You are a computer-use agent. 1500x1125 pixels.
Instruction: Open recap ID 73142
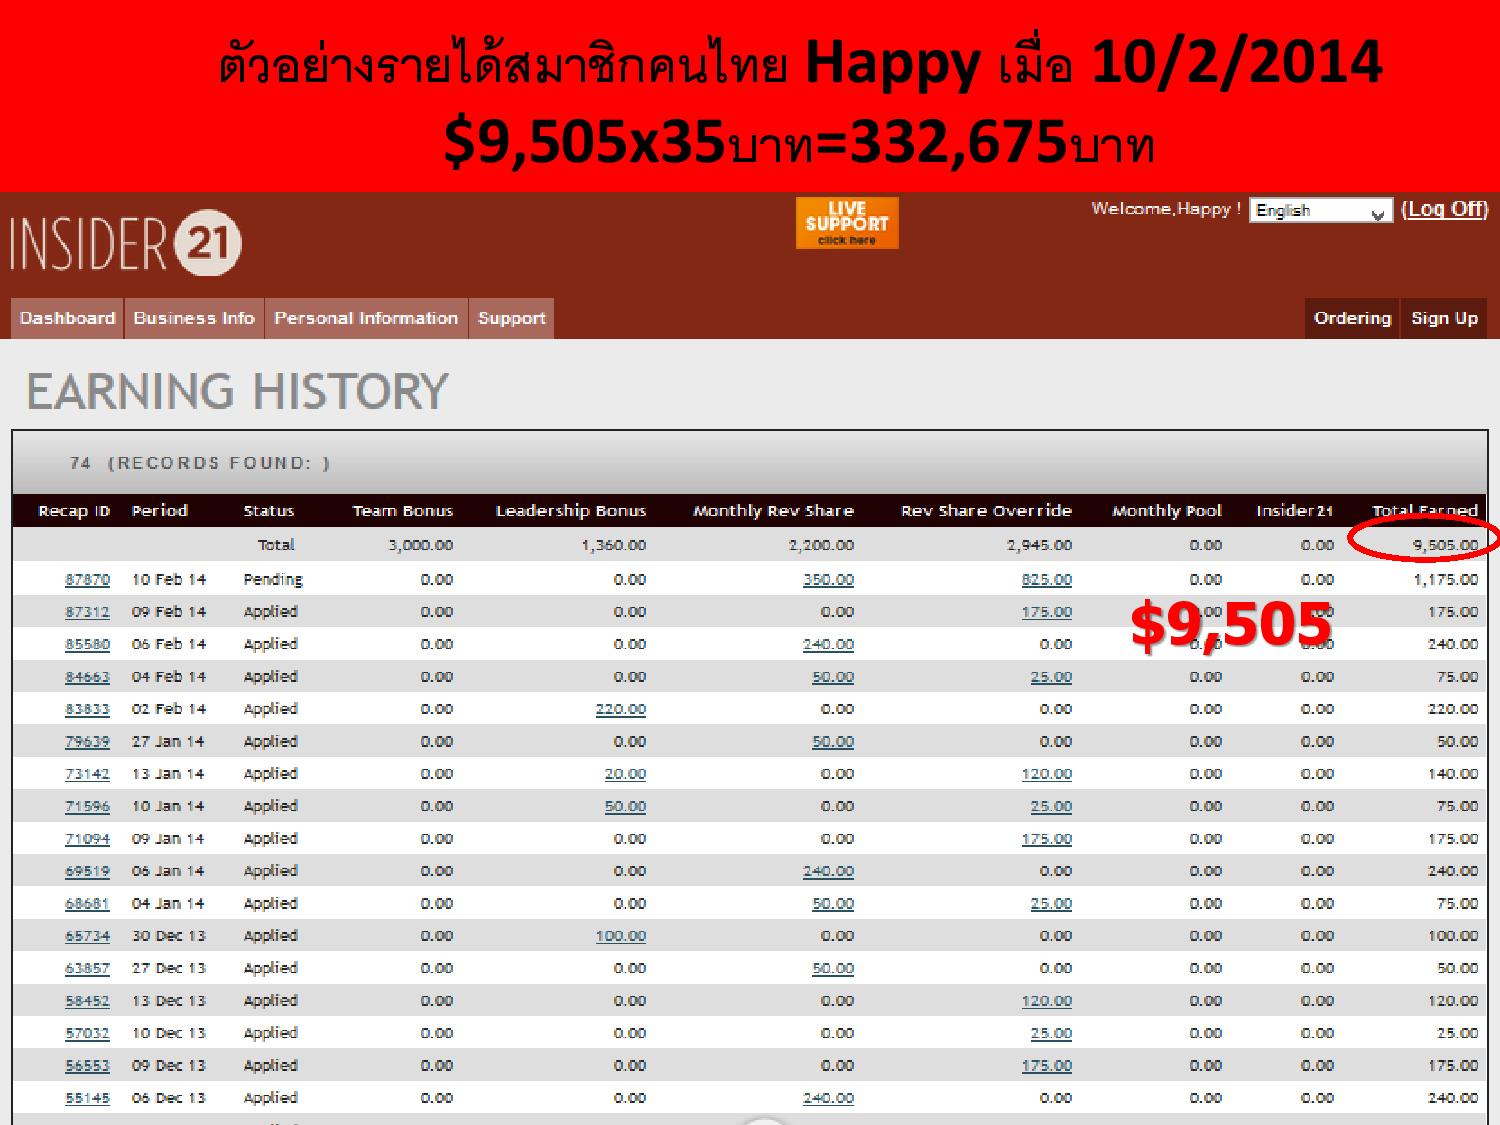[87, 774]
